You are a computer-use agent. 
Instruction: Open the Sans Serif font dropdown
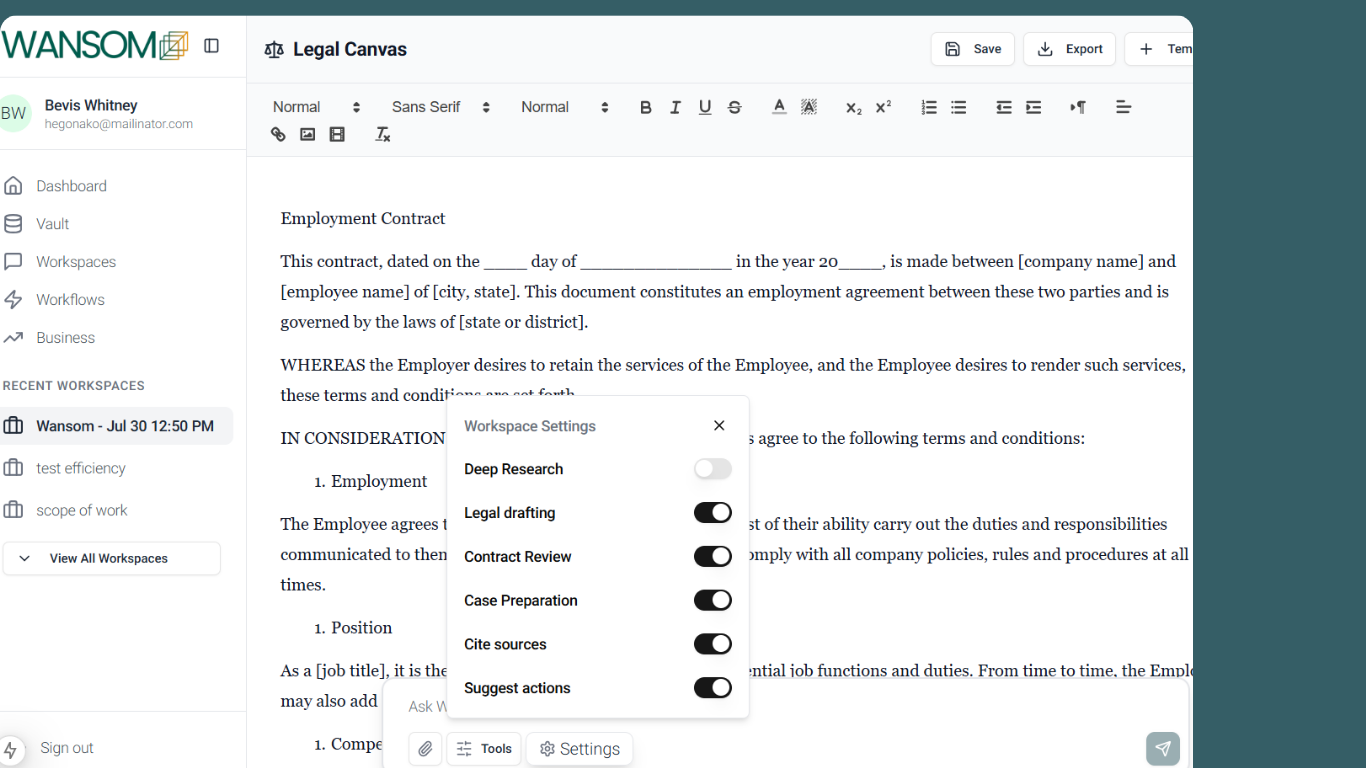point(439,107)
